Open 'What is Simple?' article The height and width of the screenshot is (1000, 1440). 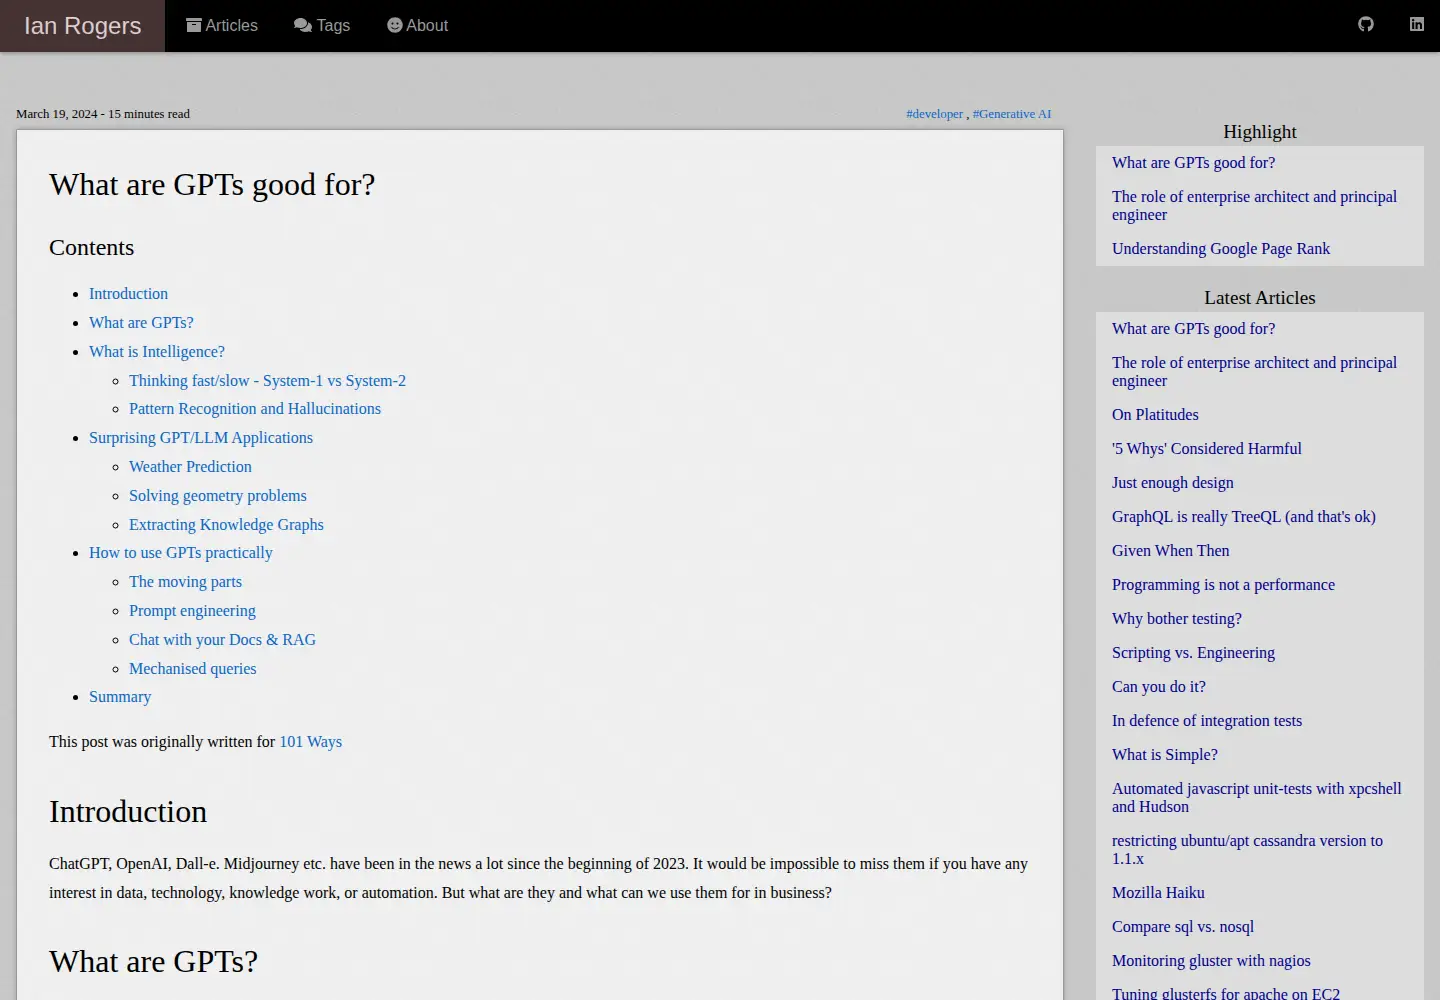[1165, 755]
